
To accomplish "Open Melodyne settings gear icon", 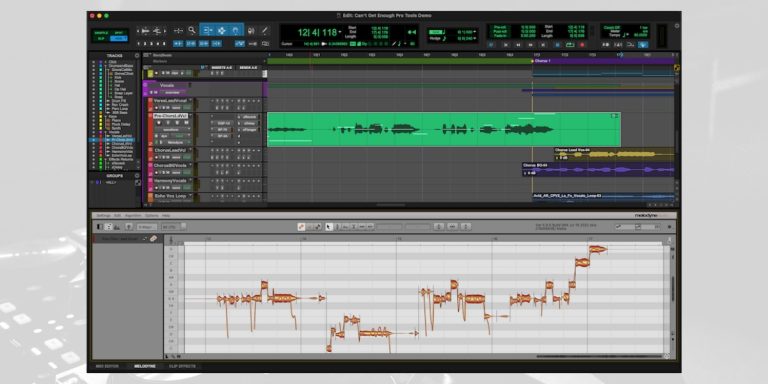I will (670, 227).
